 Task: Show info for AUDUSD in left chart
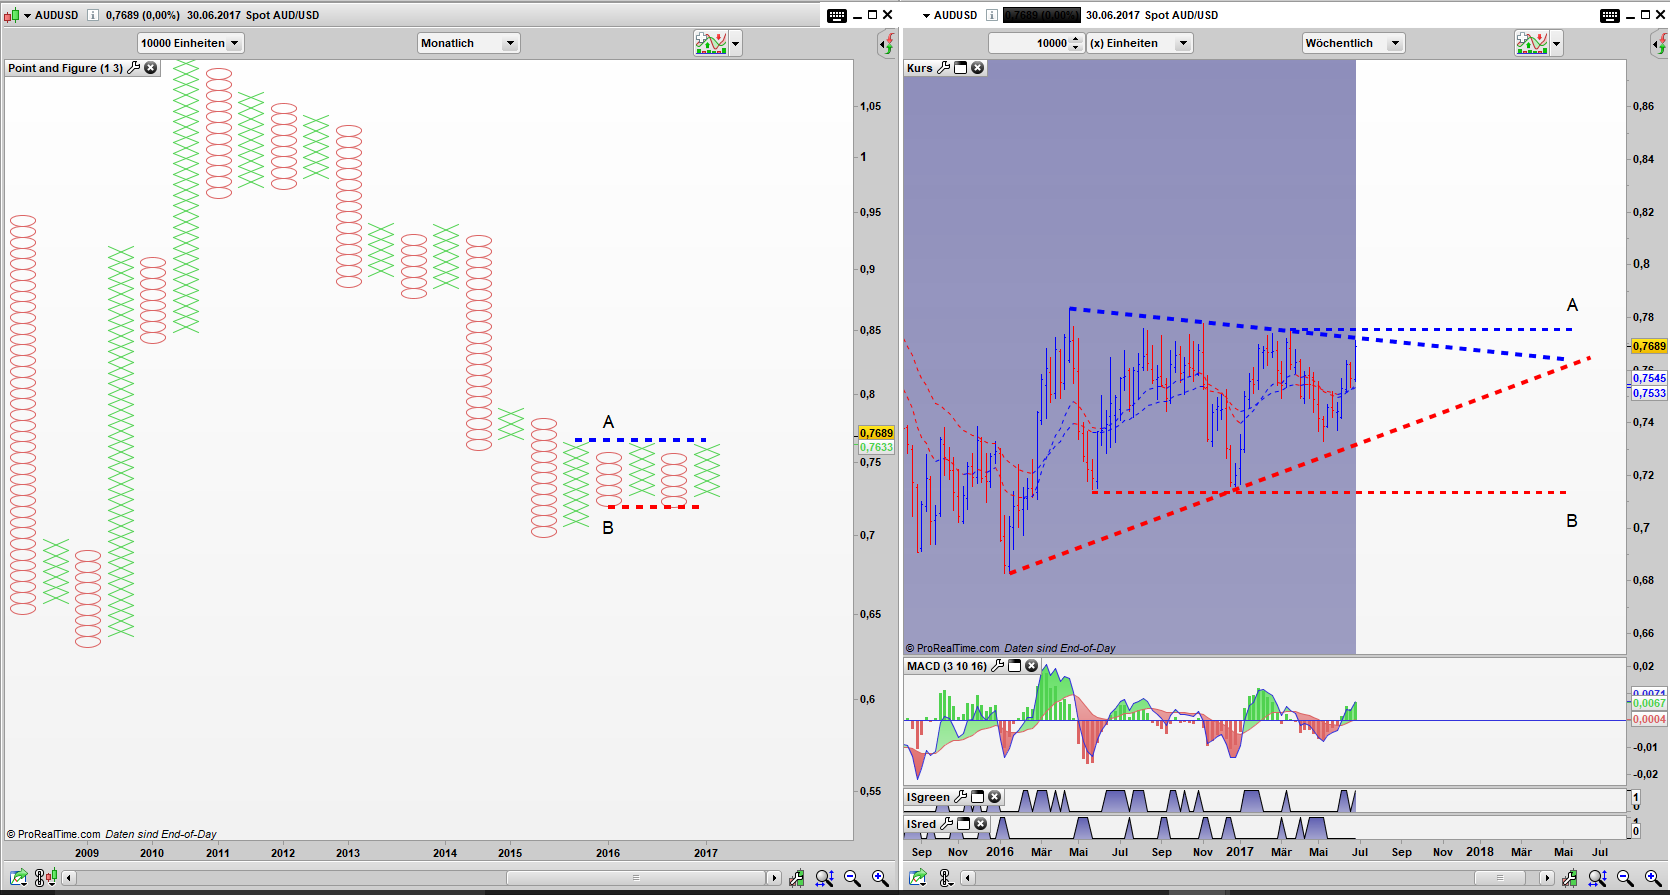93,15
